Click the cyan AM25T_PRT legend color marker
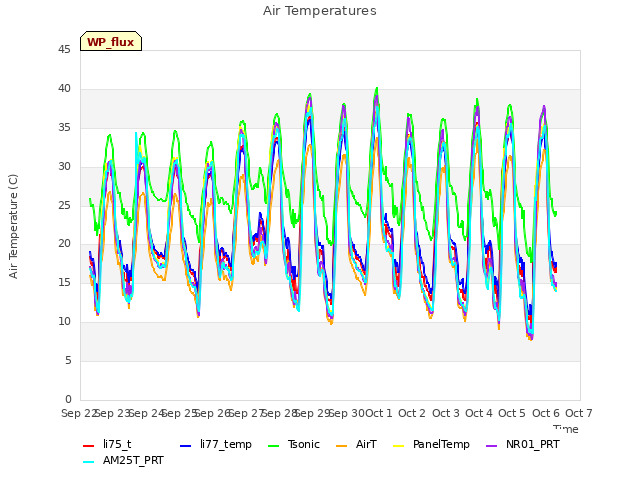Screen dimensions: 640x480 coord(89,462)
